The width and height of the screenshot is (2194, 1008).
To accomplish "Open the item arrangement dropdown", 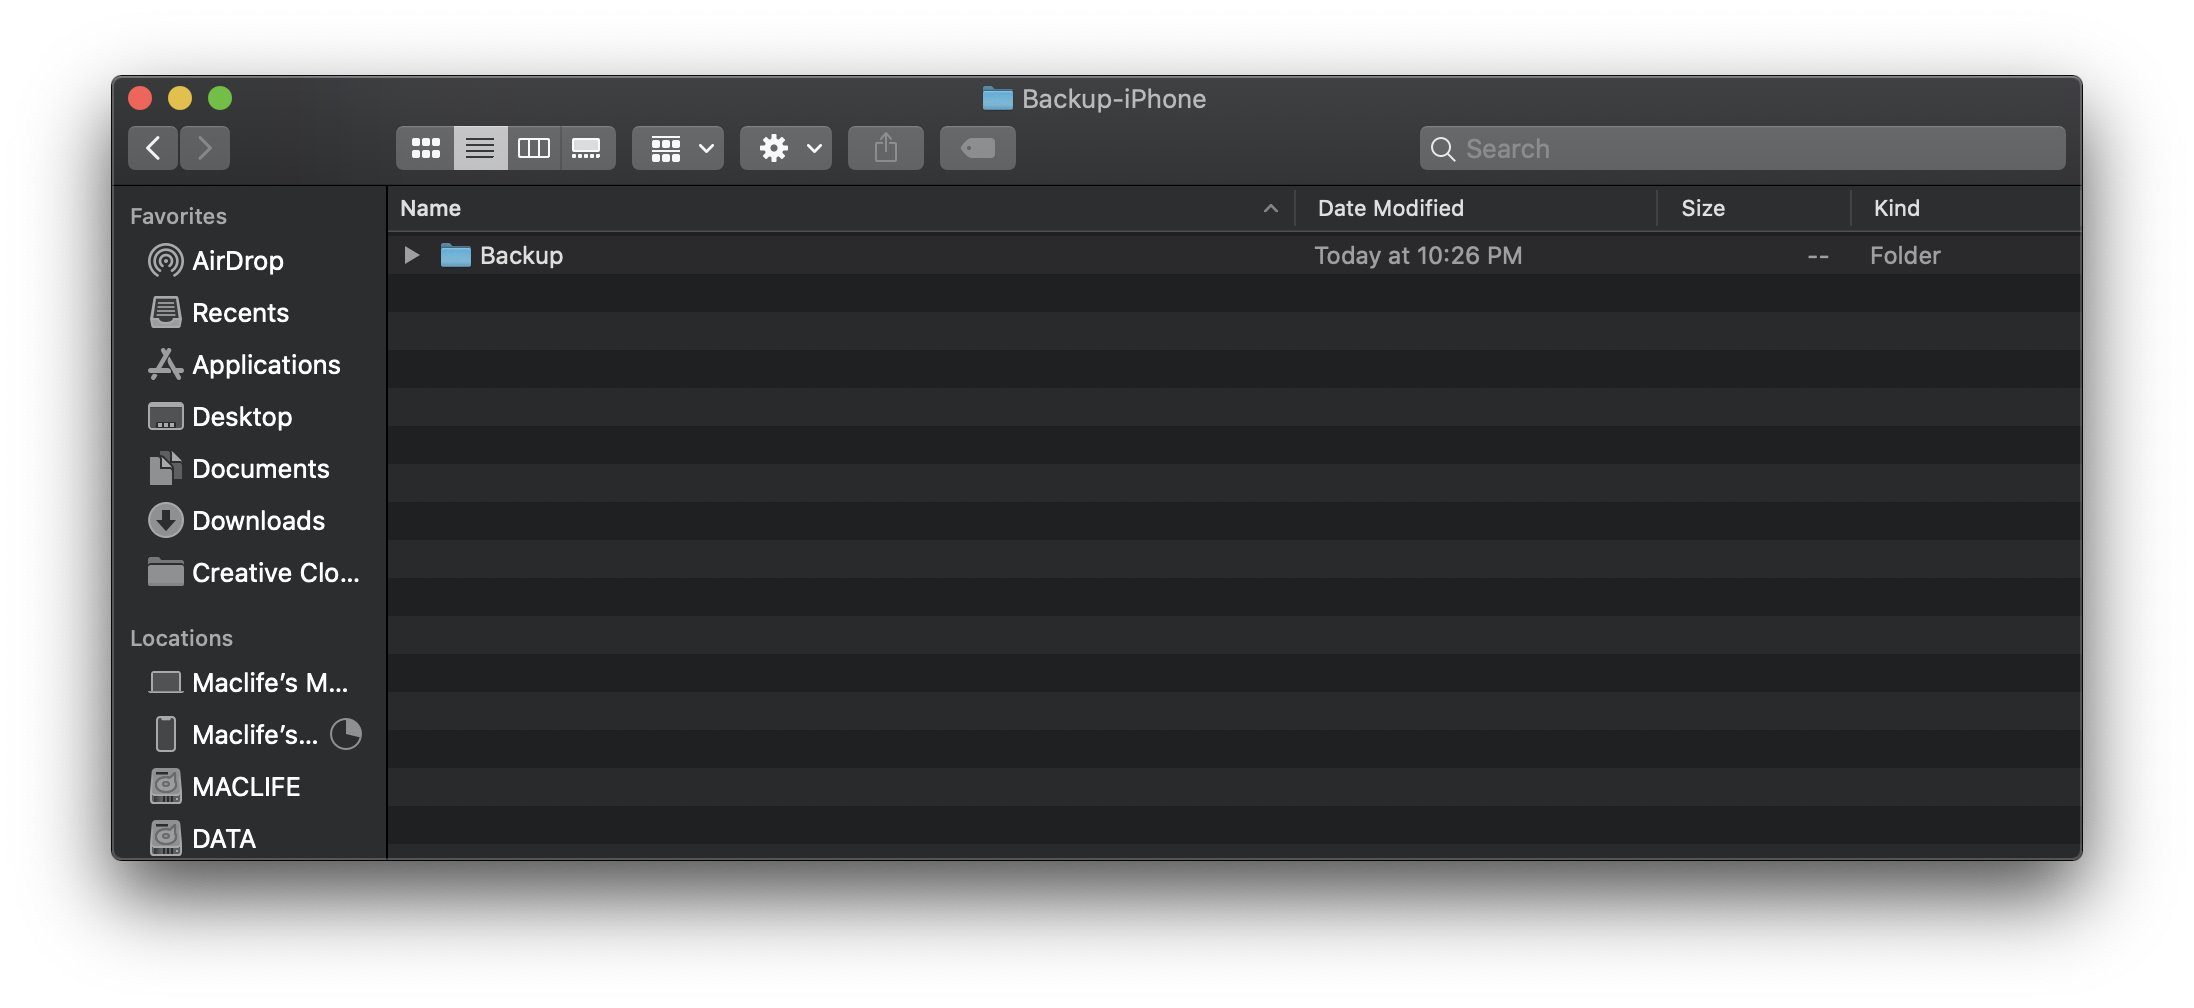I will (677, 147).
